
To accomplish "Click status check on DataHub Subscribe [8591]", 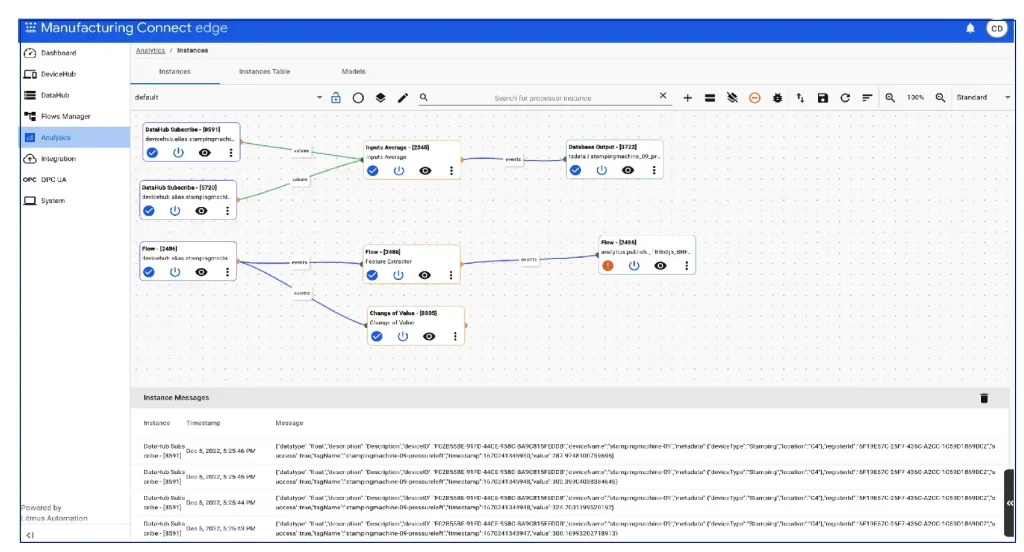I will [x=152, y=153].
